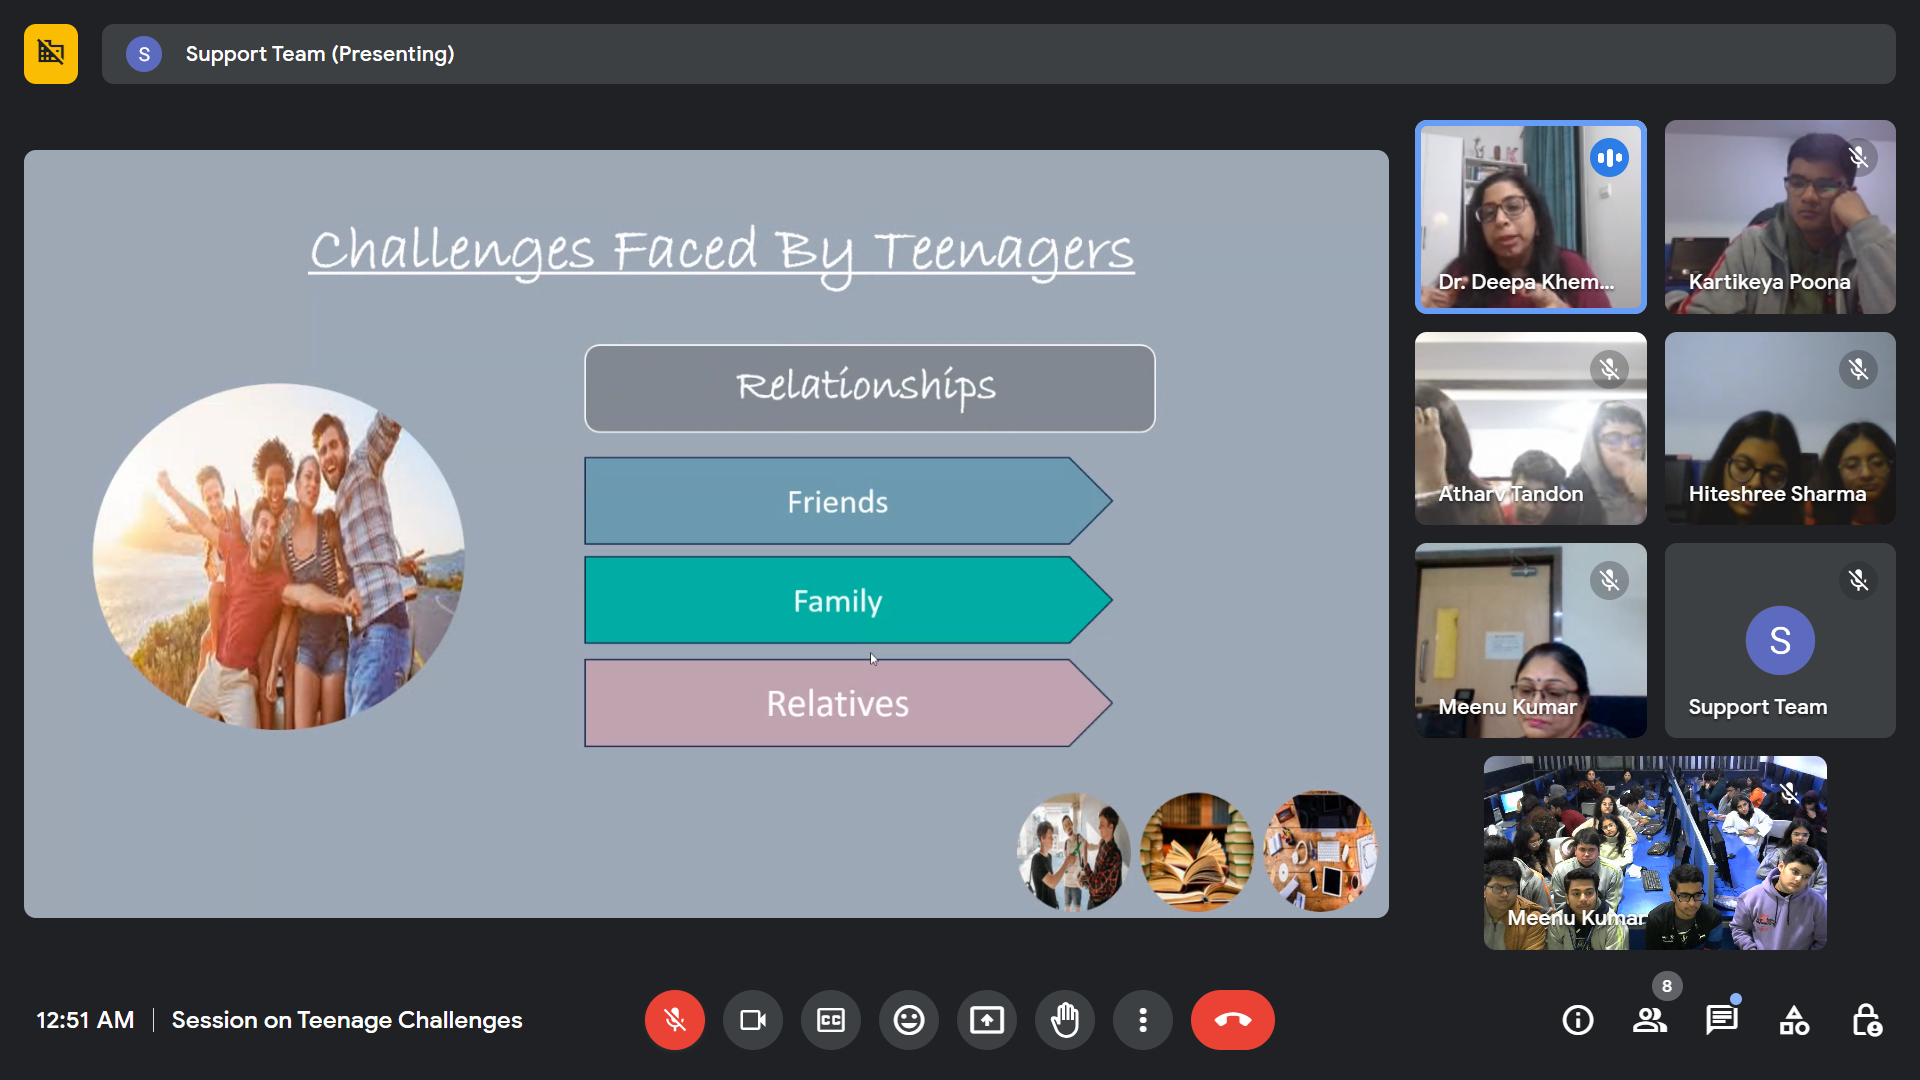Turn on closed captions
The height and width of the screenshot is (1080, 1920).
pyautogui.click(x=830, y=1020)
